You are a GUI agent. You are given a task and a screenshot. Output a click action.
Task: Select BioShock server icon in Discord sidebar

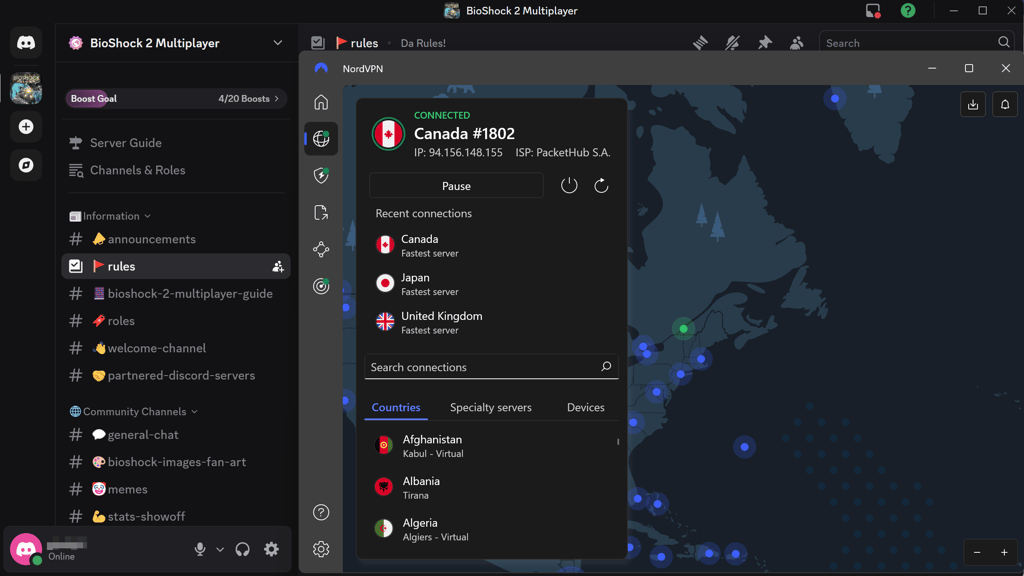pos(26,88)
